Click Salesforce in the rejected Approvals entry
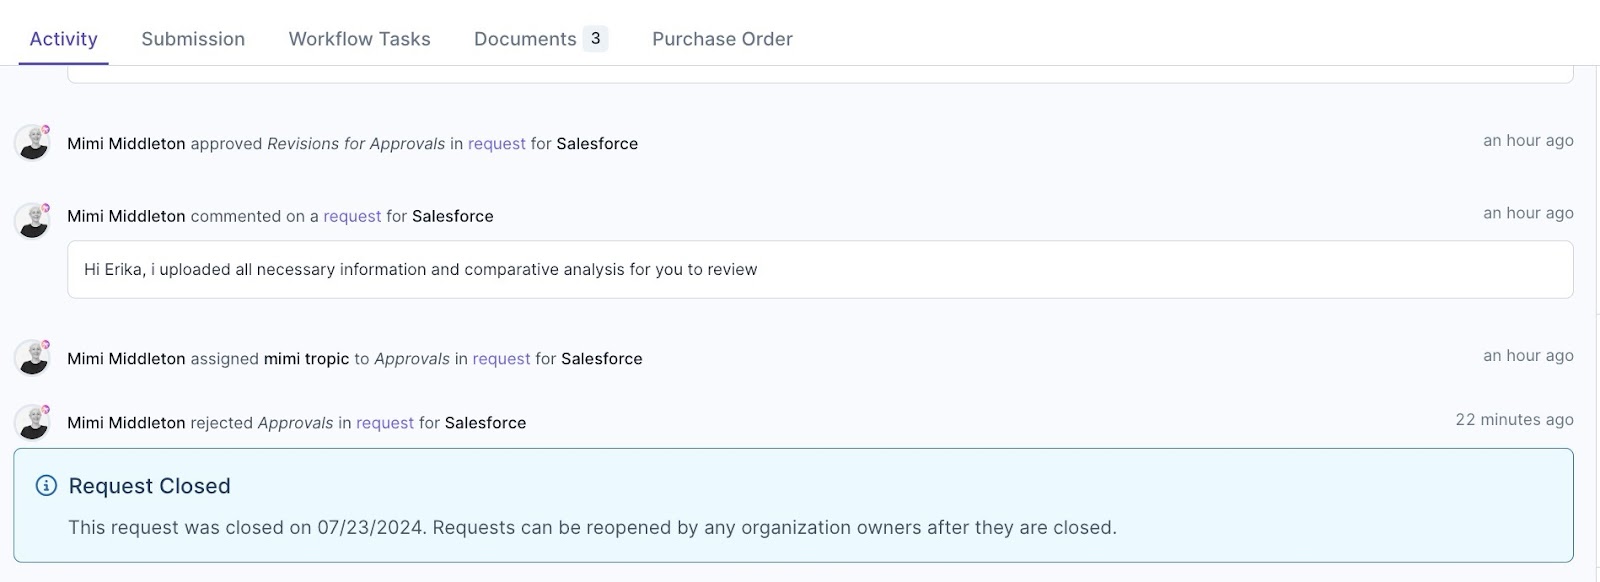The width and height of the screenshot is (1600, 582). (x=485, y=423)
